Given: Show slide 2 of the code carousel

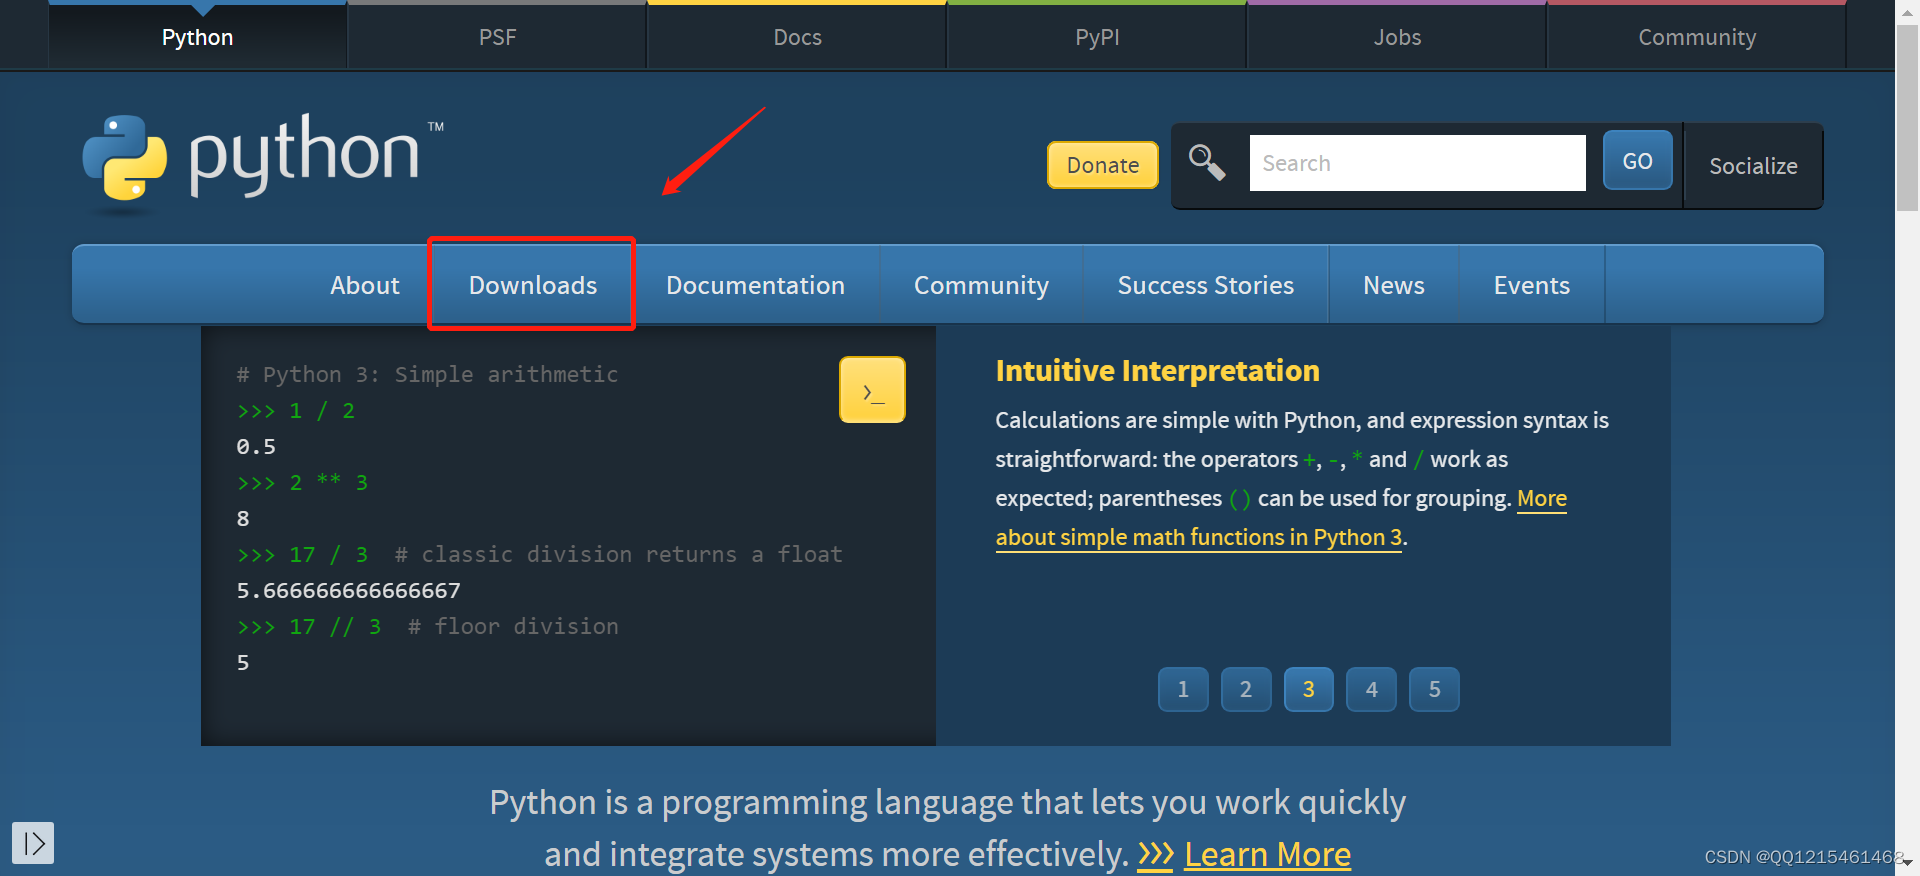Looking at the screenshot, I should tap(1246, 689).
